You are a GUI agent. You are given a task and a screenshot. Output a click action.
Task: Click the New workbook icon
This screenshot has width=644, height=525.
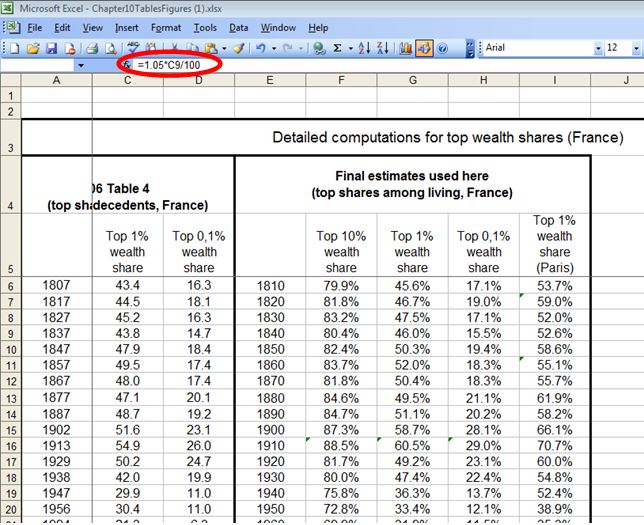(14, 48)
